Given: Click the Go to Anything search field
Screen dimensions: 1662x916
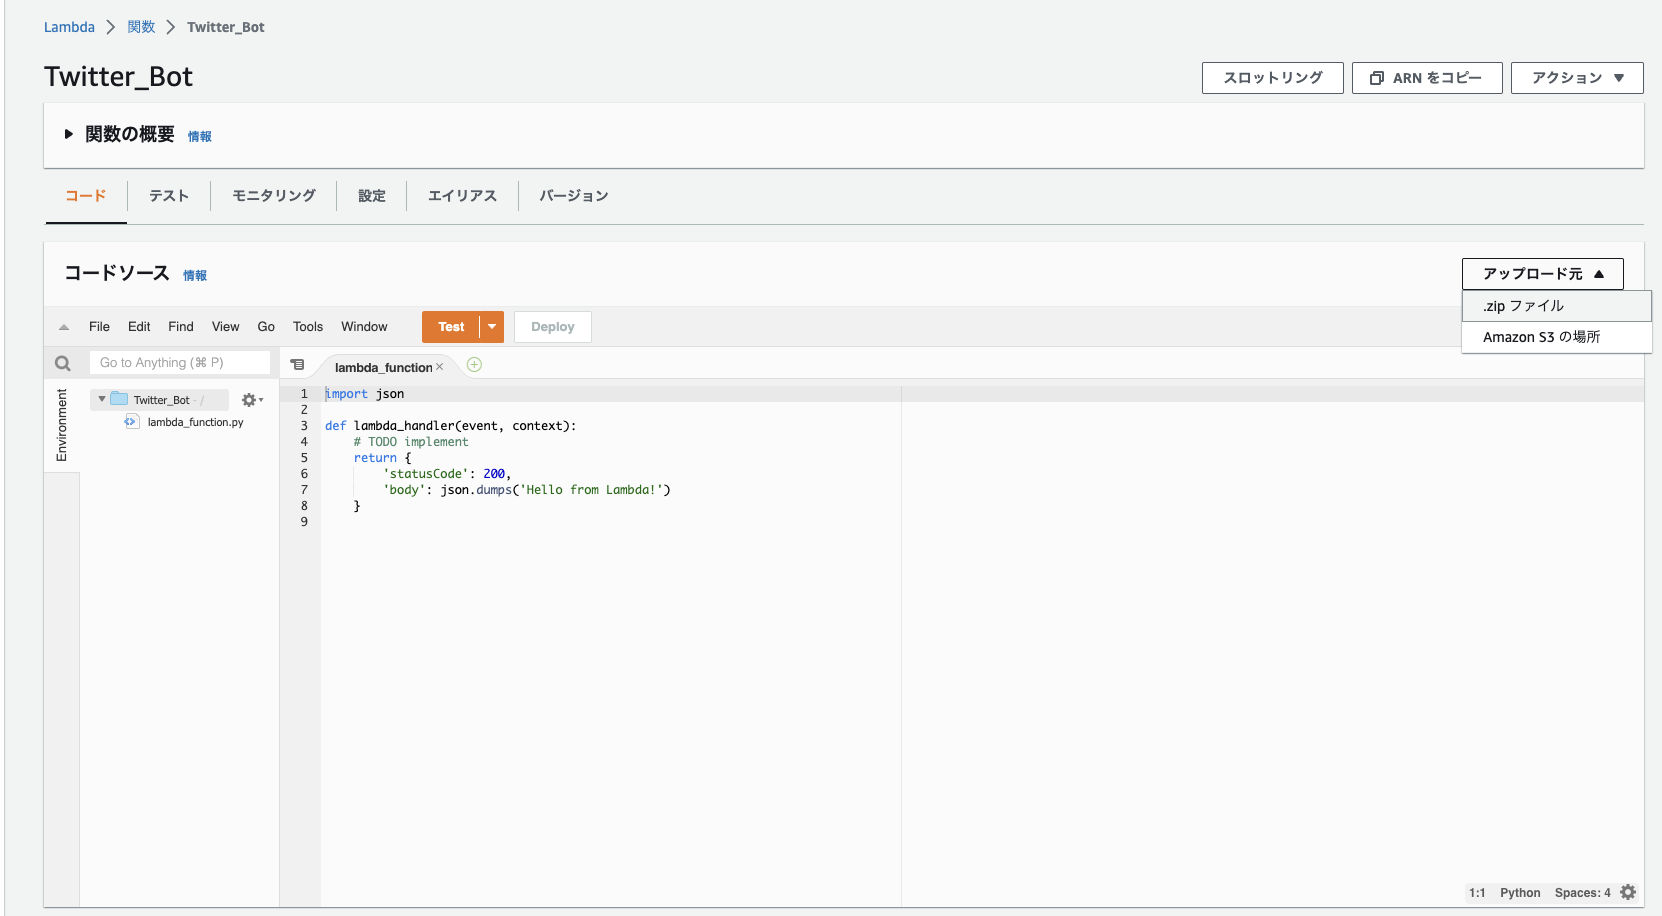Looking at the screenshot, I should tap(180, 363).
